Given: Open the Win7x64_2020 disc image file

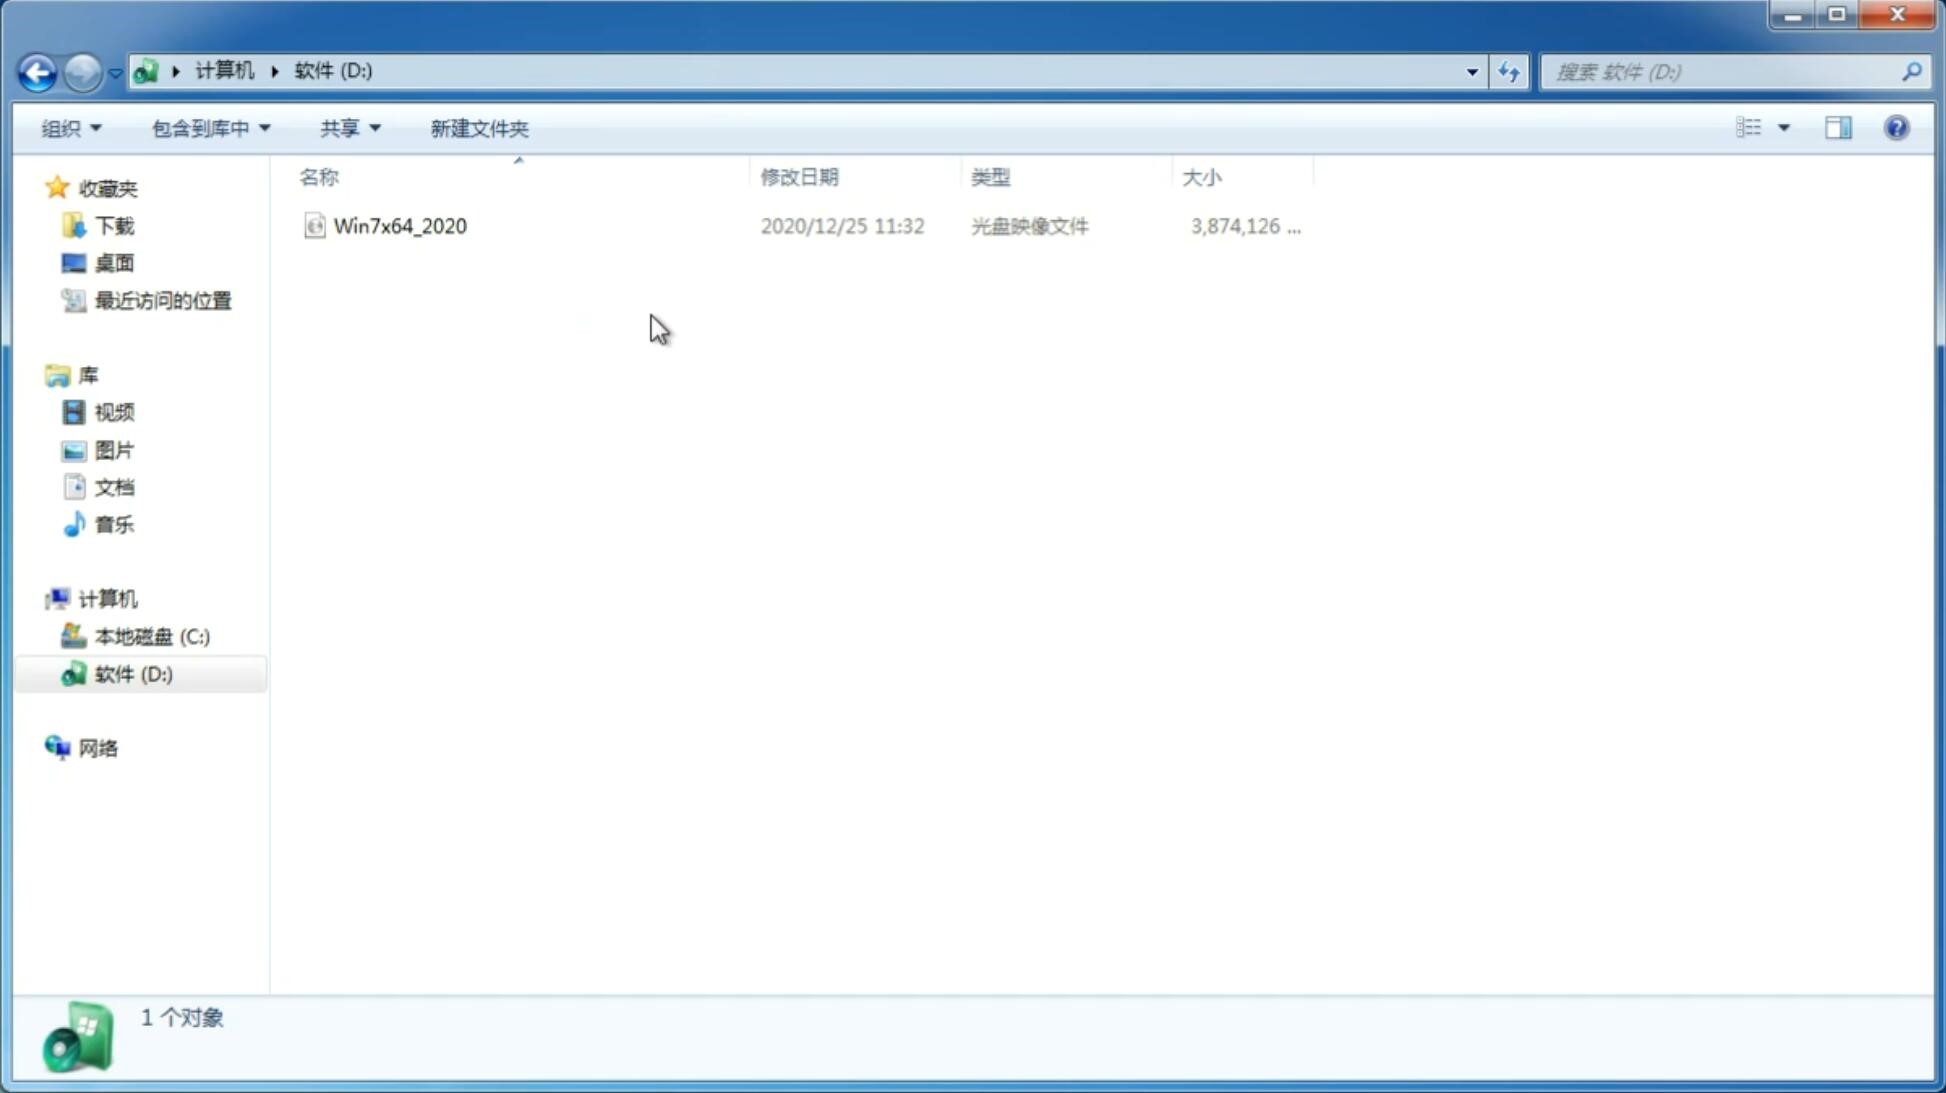Looking at the screenshot, I should tap(400, 226).
